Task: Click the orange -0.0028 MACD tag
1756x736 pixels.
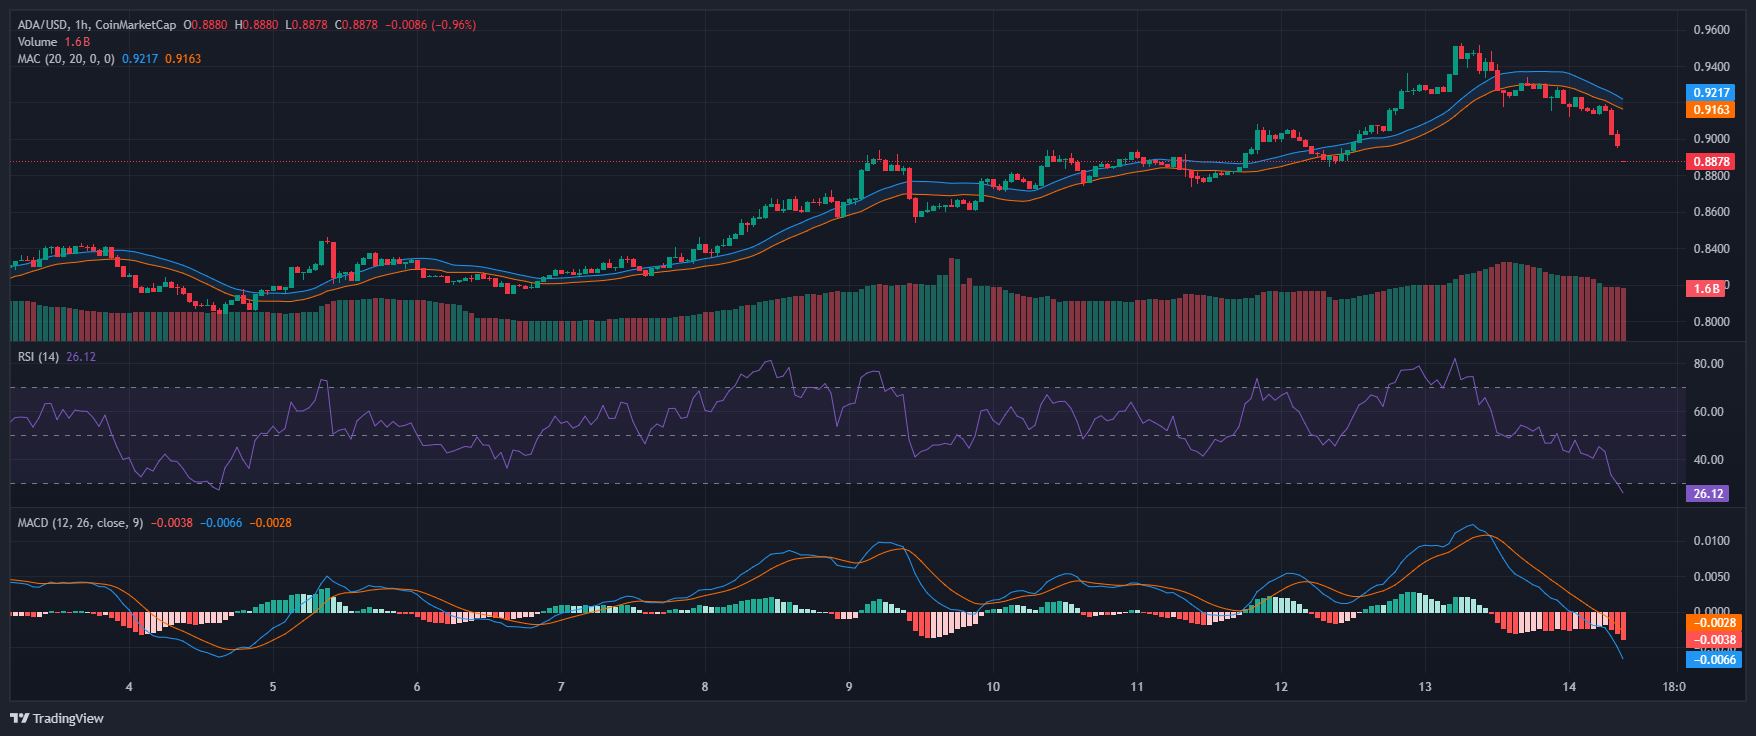Action: (1713, 623)
